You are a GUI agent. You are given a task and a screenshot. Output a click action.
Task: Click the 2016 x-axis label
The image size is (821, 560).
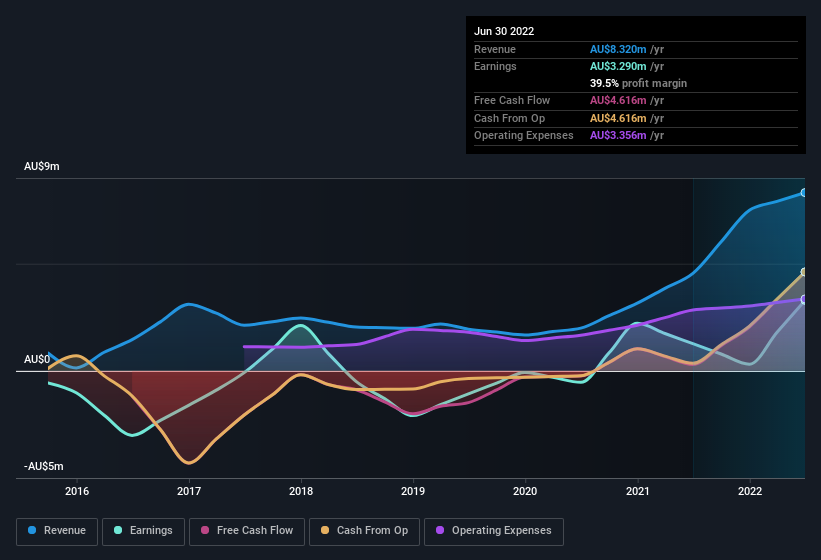click(x=77, y=491)
